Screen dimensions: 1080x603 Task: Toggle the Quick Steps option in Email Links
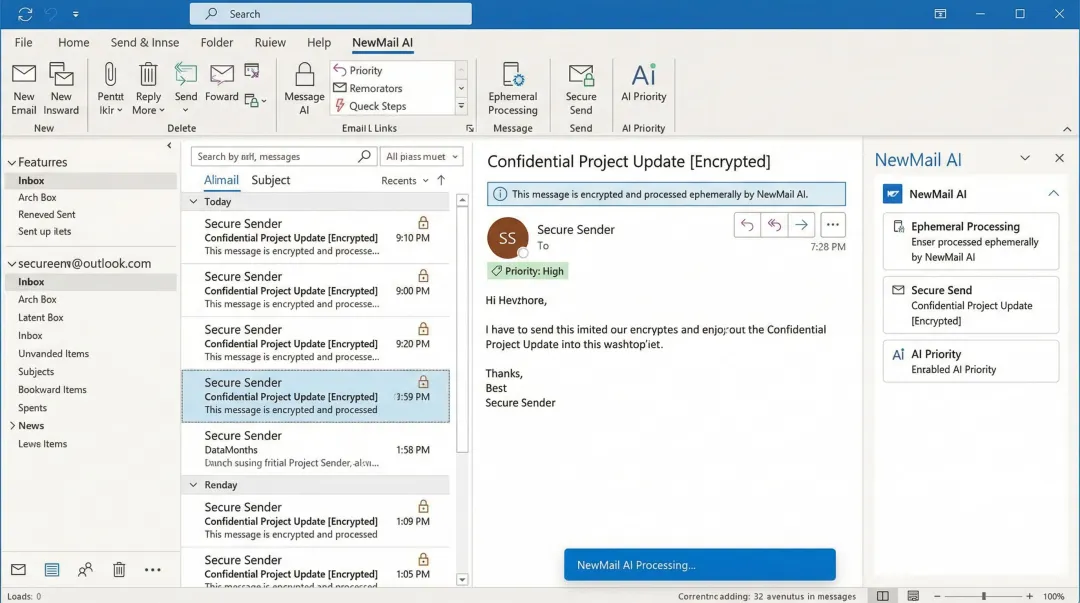379,106
